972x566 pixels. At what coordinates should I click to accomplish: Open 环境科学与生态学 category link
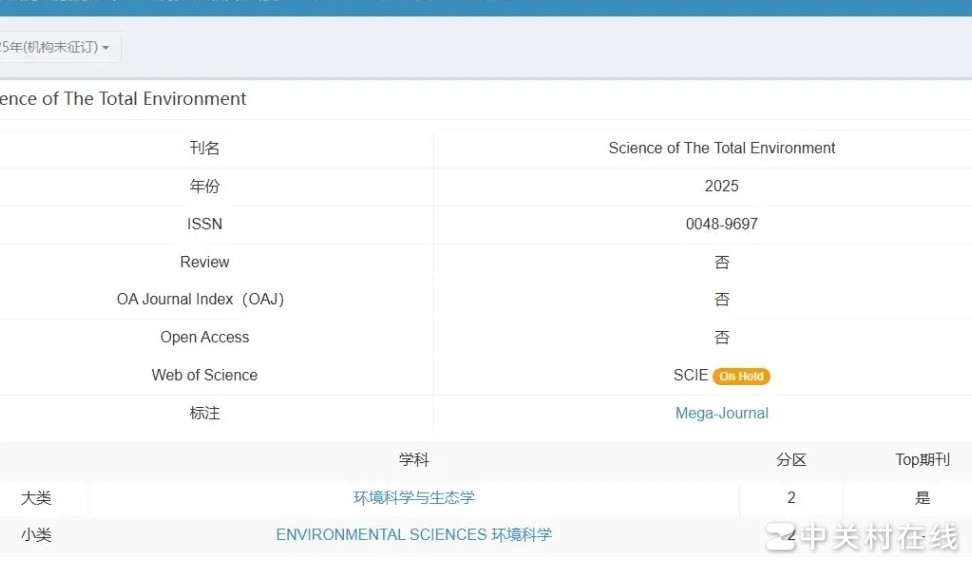[414, 498]
